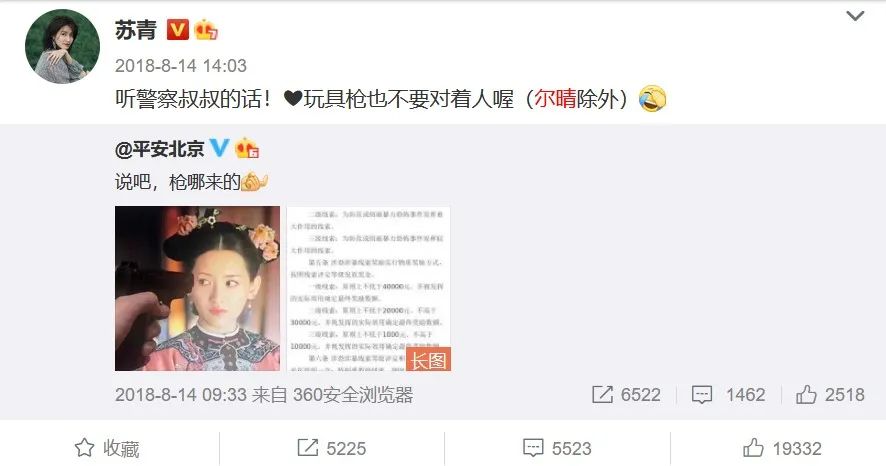
Task: Open the 360安全浏览器 source link
Action: point(353,394)
